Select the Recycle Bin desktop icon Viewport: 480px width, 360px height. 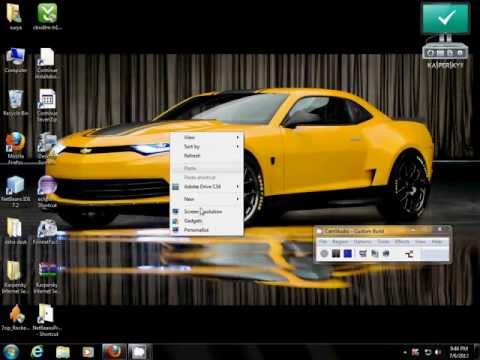point(15,103)
